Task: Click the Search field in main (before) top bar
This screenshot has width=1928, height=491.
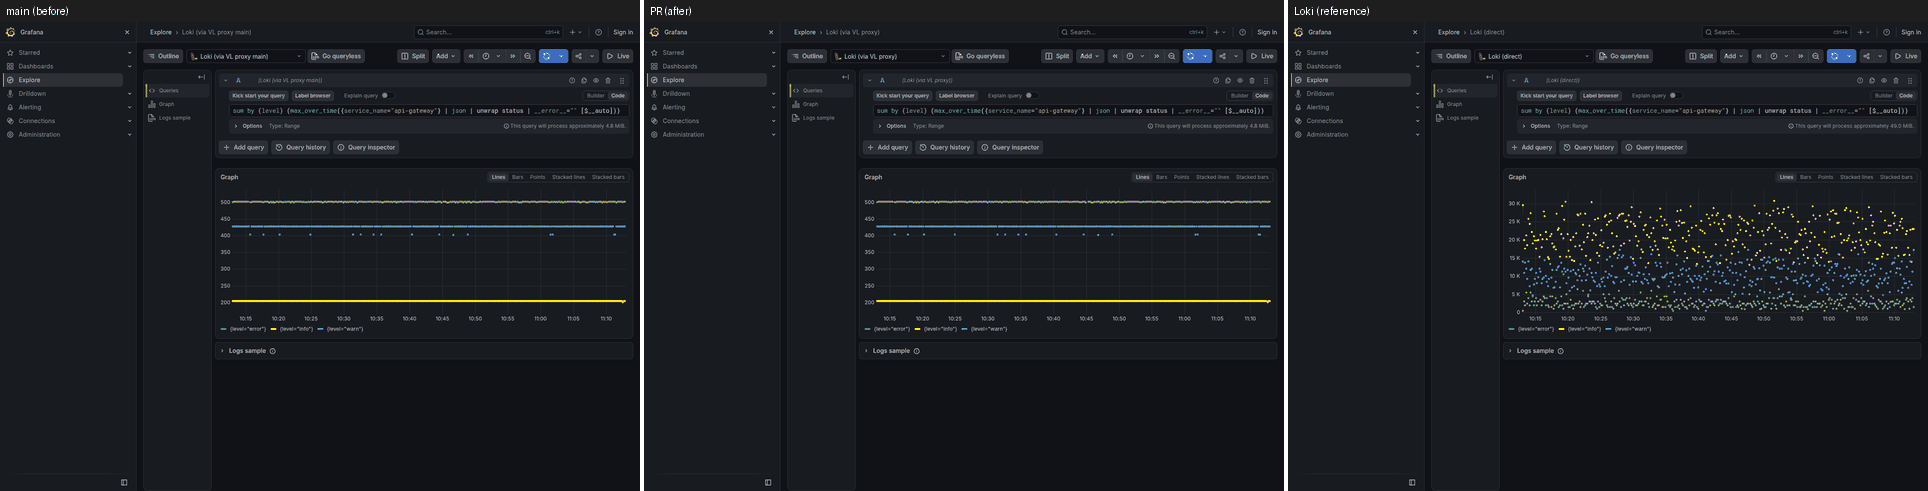Action: (x=489, y=32)
